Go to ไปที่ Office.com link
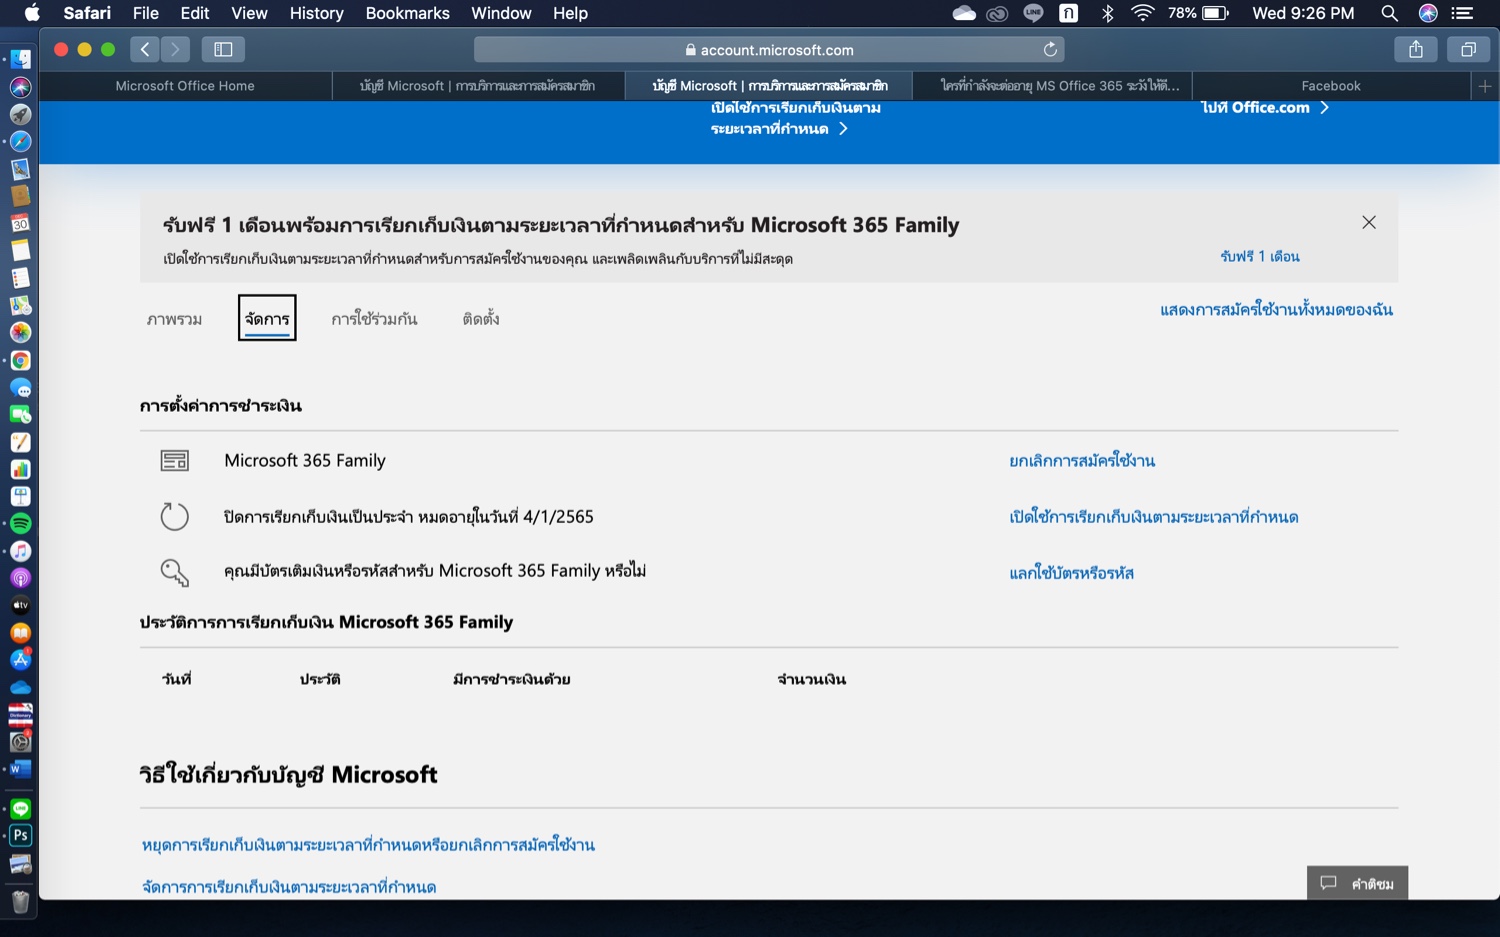The height and width of the screenshot is (937, 1500). click(x=1265, y=107)
